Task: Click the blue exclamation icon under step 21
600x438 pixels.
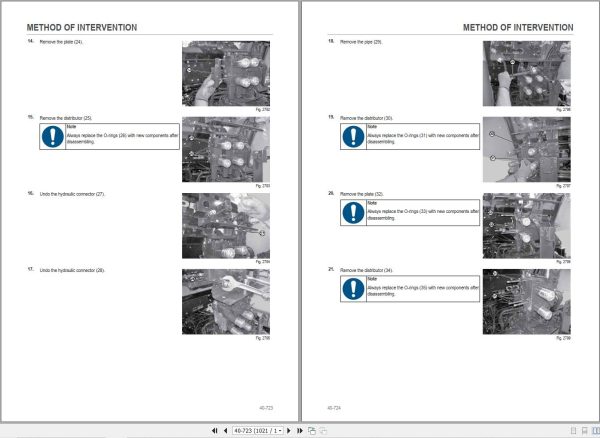Action: coord(354,288)
